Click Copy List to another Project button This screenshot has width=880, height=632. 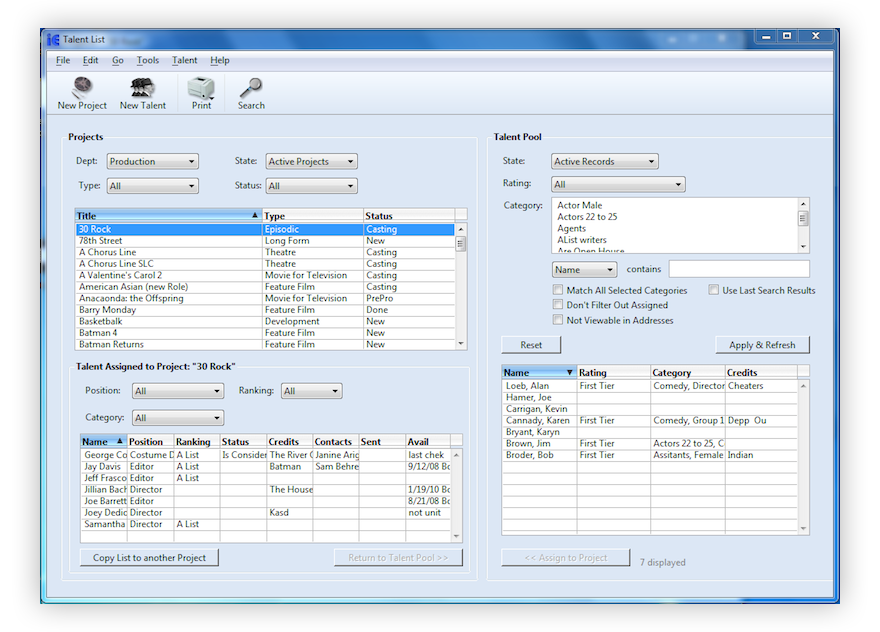pyautogui.click(x=149, y=557)
